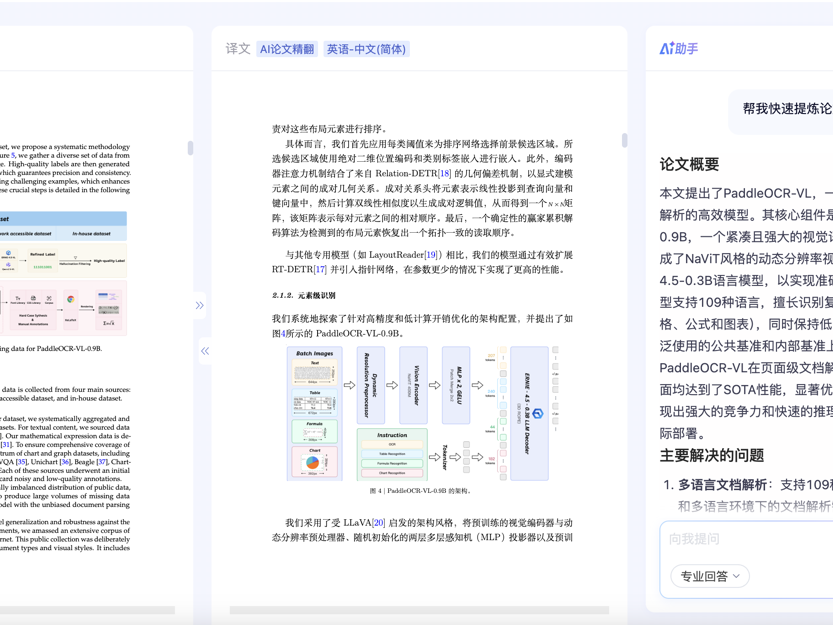Open citation [19] next to LayoutReader
This screenshot has height=625, width=833.
tap(432, 253)
